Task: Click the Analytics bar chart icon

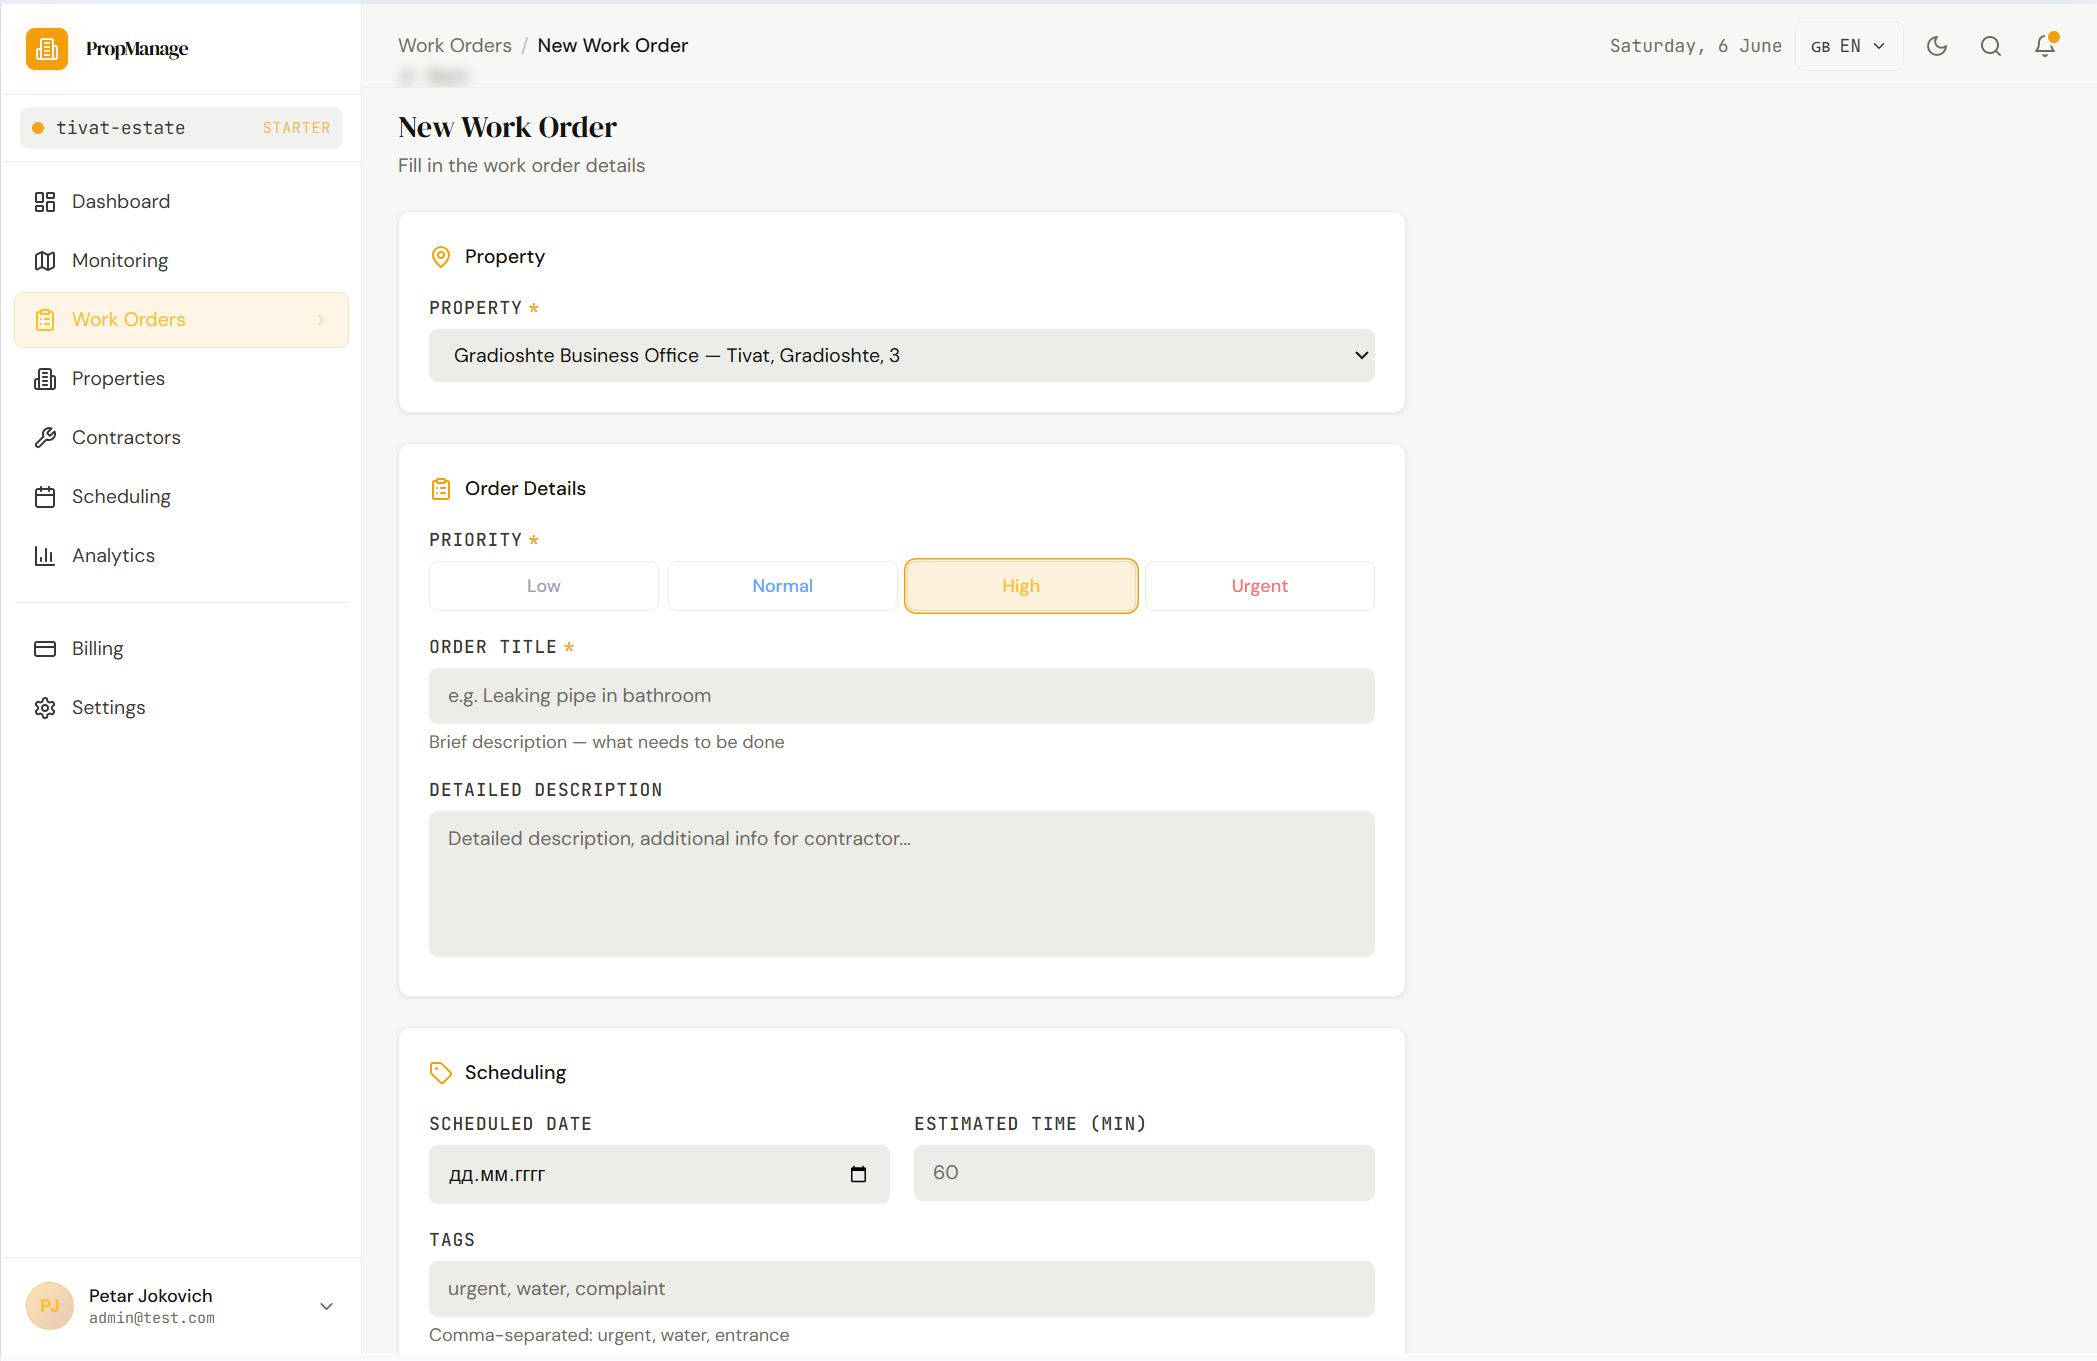Action: tap(45, 556)
